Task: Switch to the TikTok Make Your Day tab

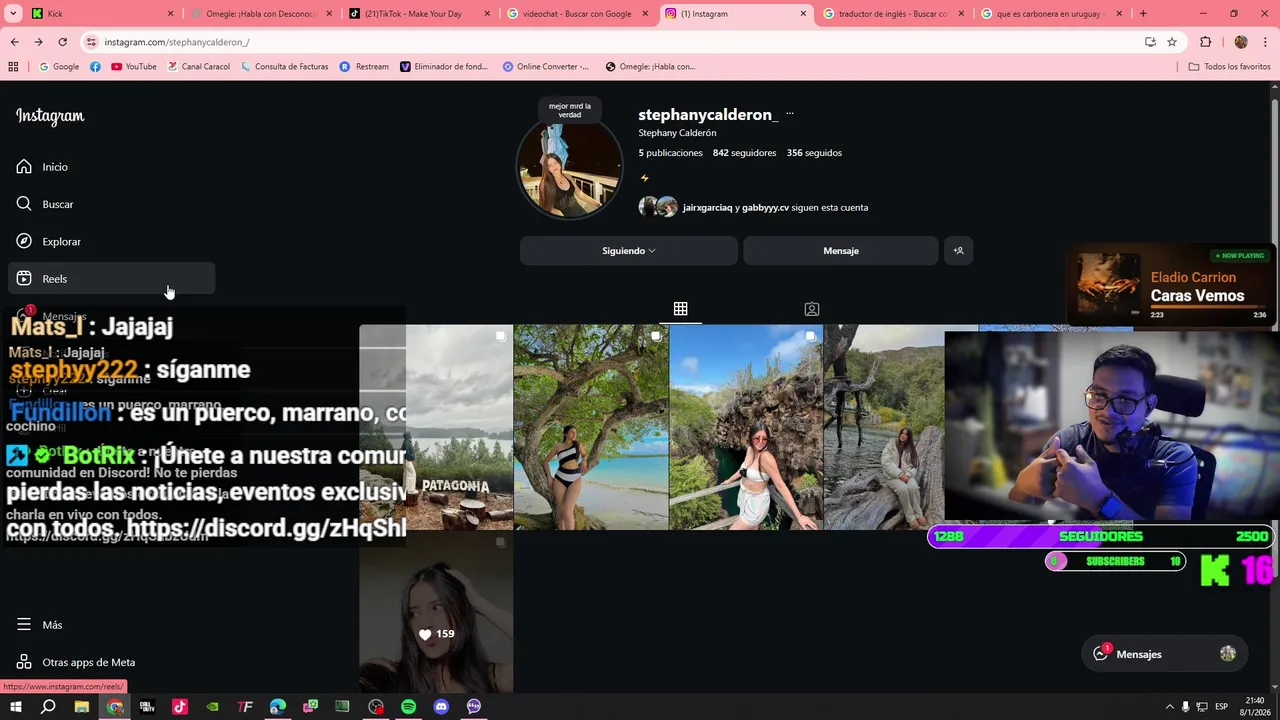Action: click(420, 14)
